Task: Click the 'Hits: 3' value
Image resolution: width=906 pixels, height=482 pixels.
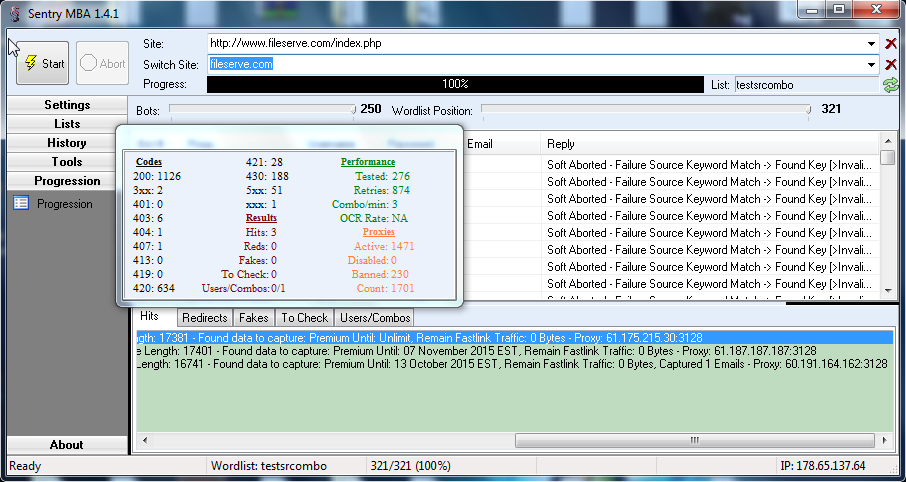Action: pyautogui.click(x=261, y=232)
